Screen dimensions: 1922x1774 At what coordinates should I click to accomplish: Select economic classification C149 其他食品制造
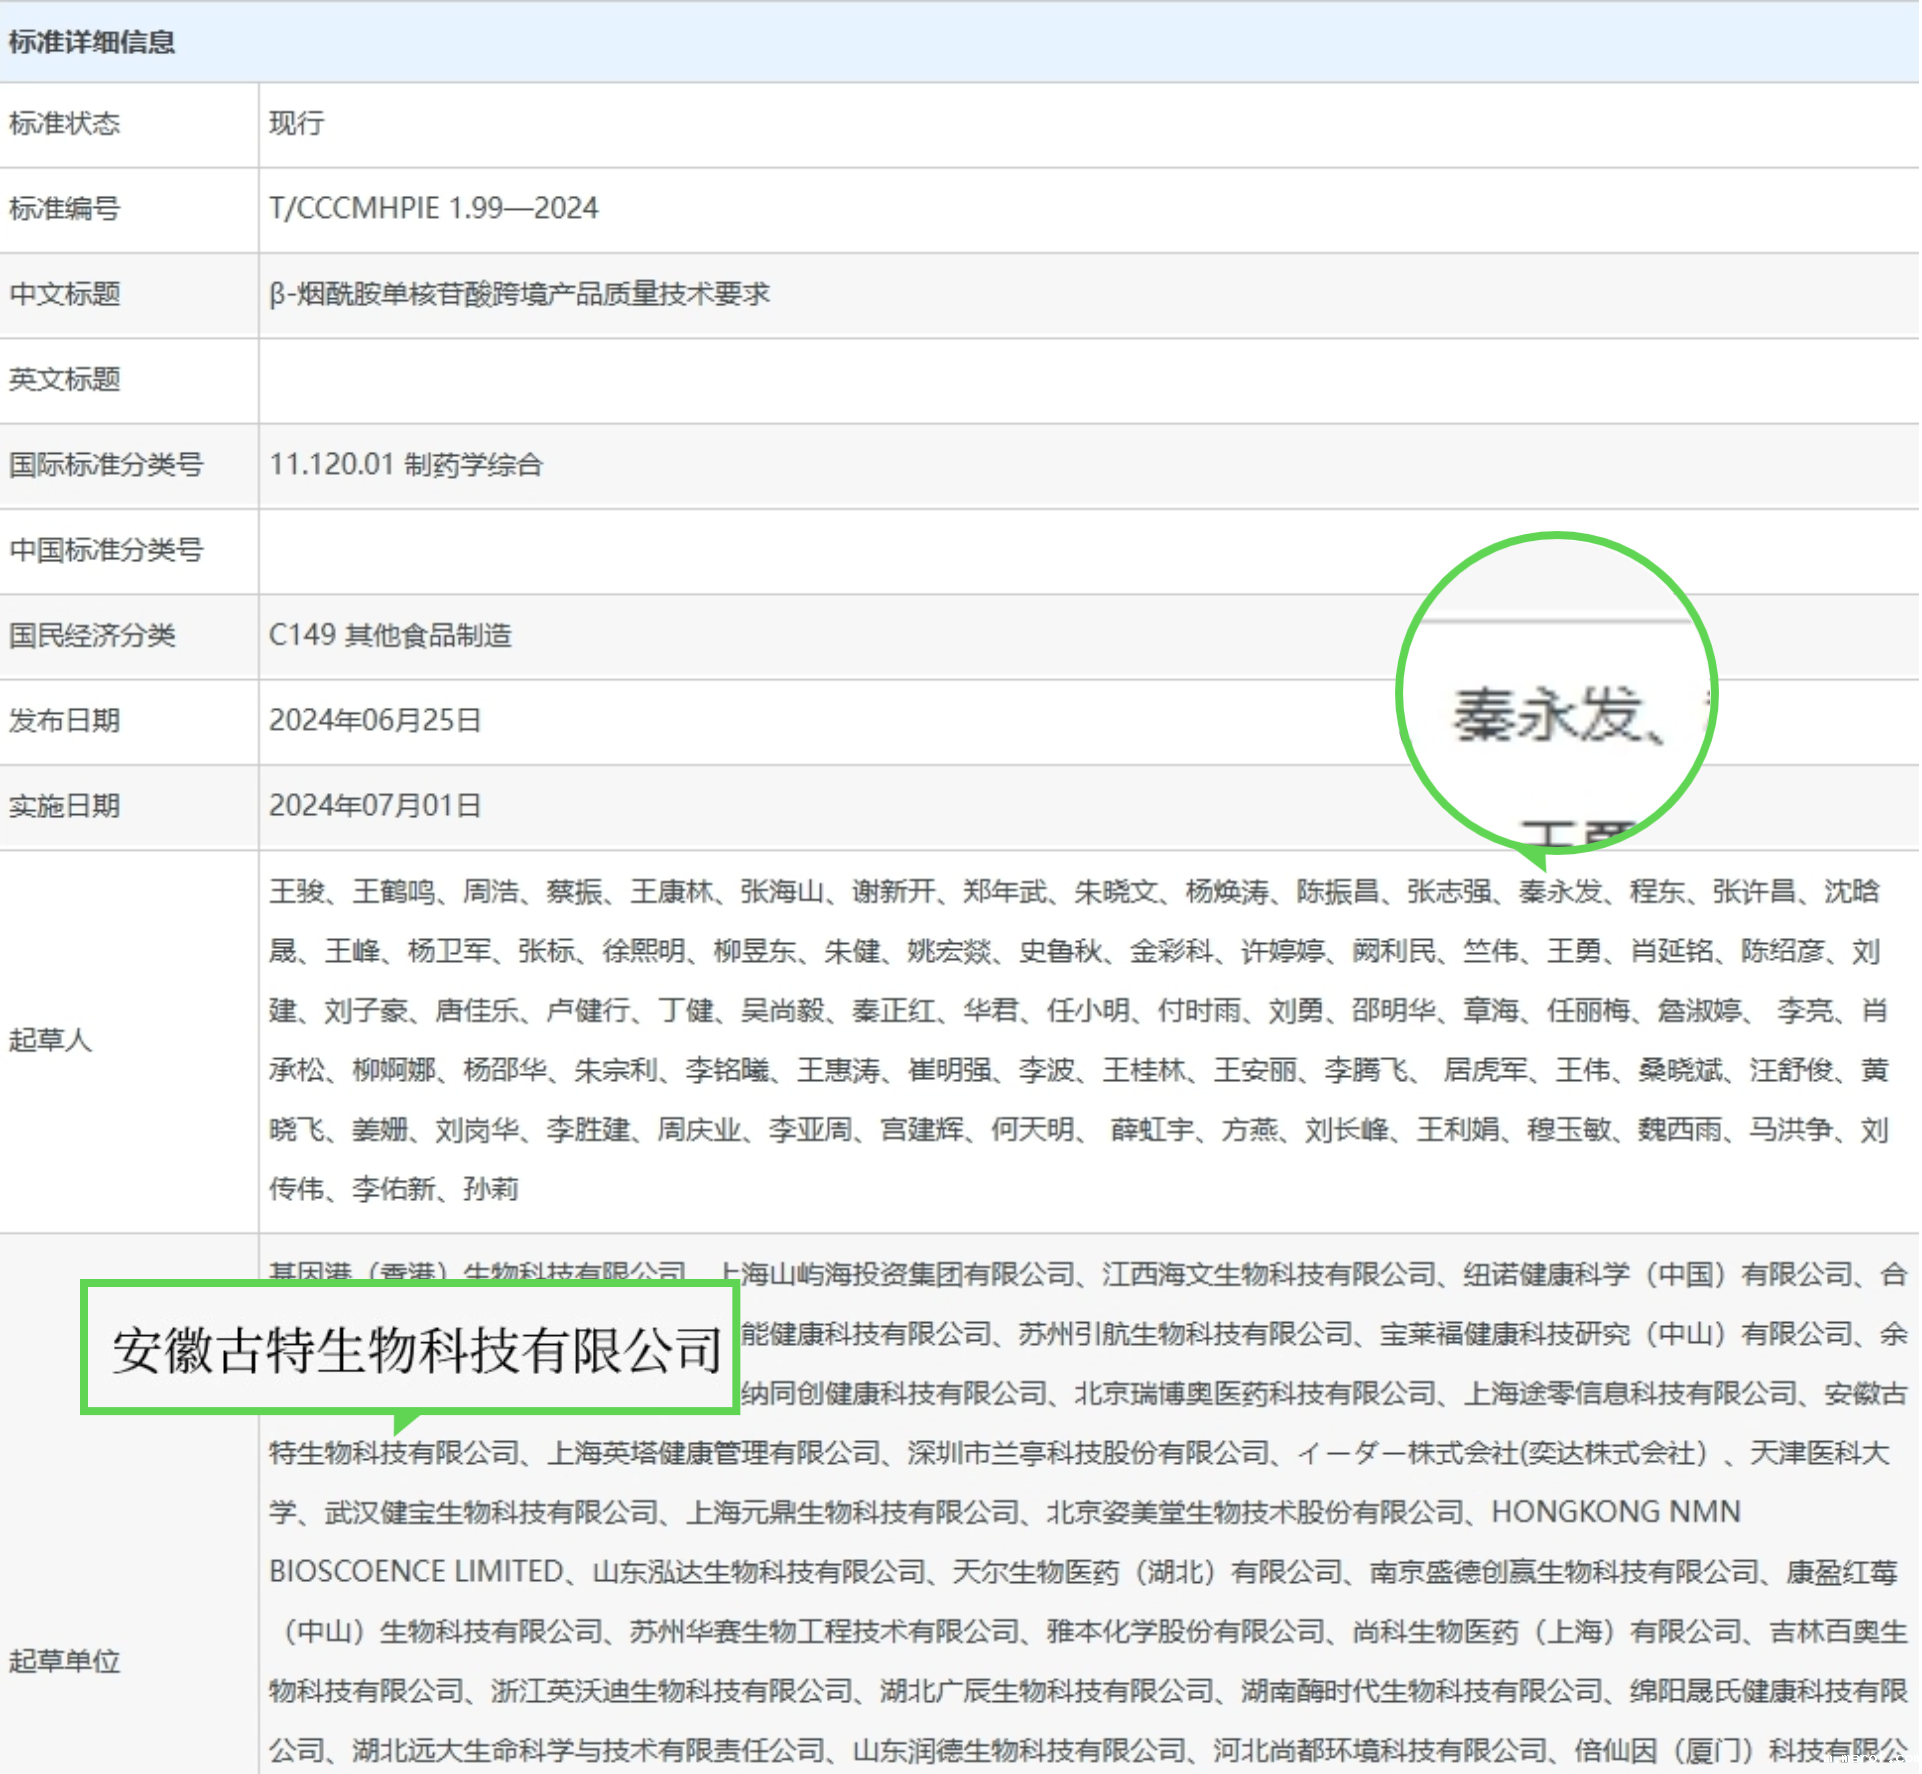[x=391, y=636]
